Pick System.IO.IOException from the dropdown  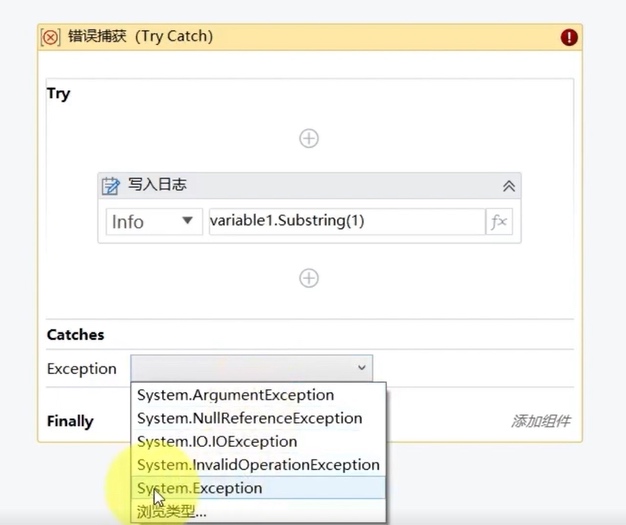click(x=217, y=441)
